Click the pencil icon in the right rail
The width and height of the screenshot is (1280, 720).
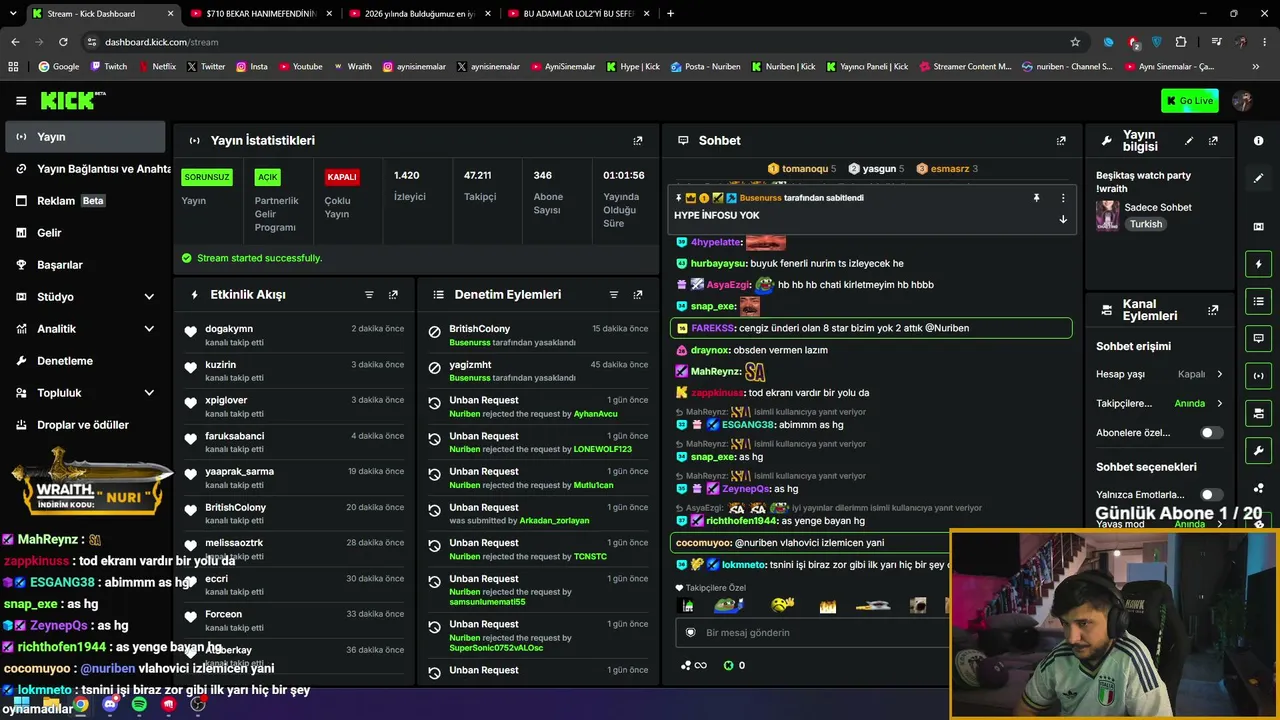click(1259, 178)
